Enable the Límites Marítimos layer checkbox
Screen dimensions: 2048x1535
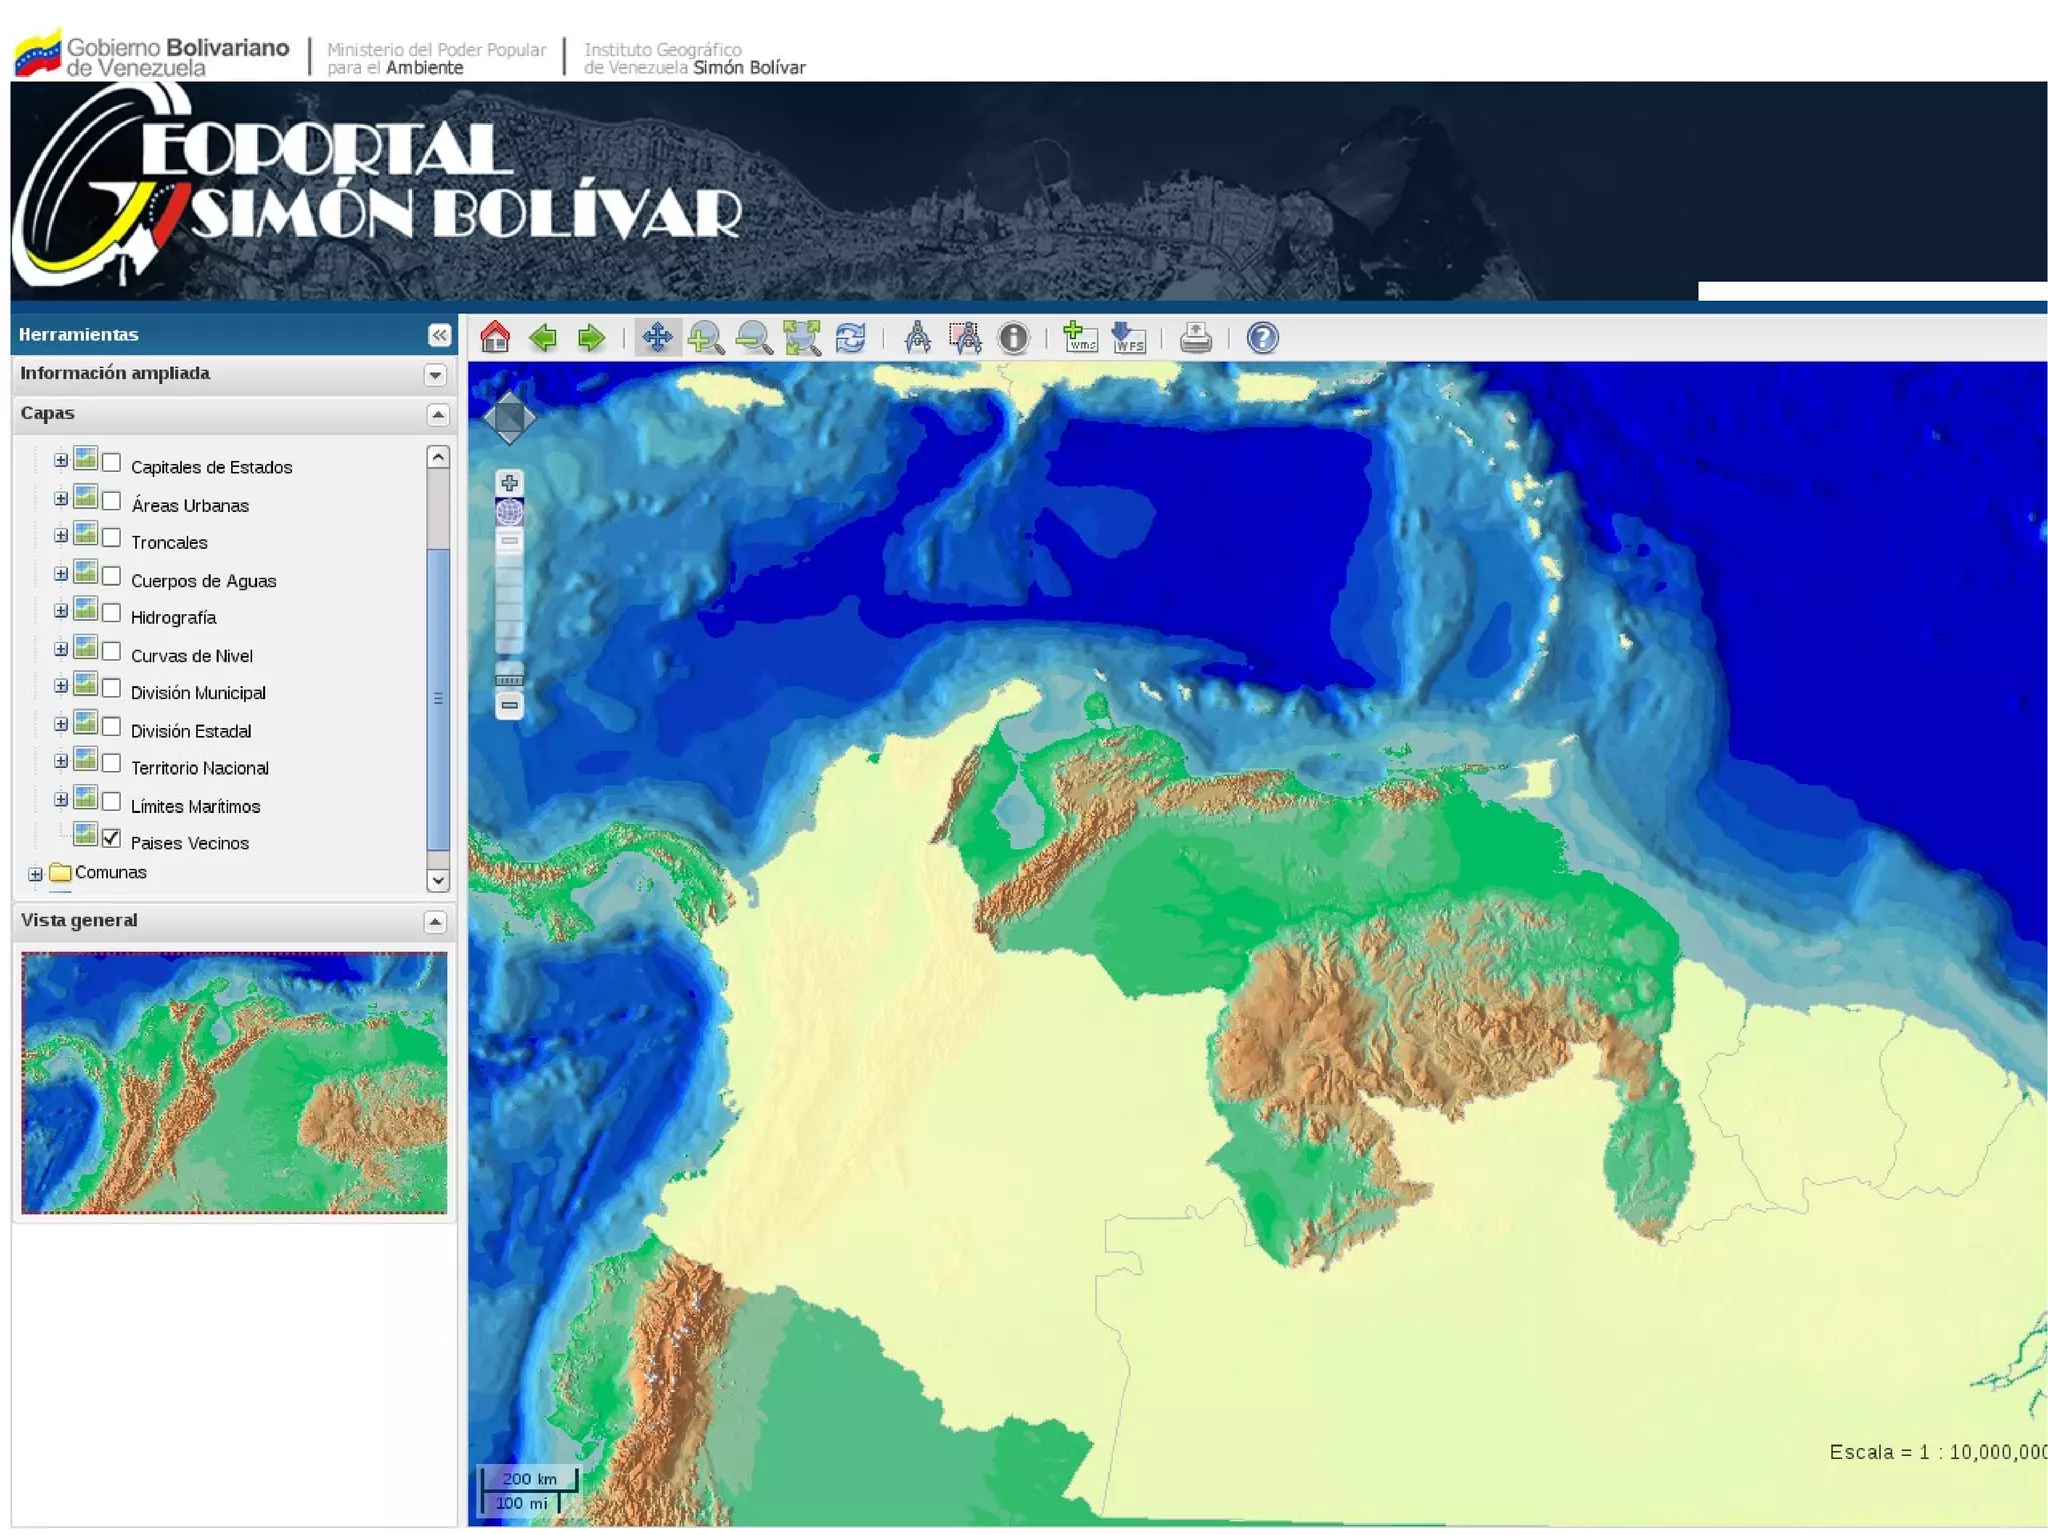pos(112,801)
